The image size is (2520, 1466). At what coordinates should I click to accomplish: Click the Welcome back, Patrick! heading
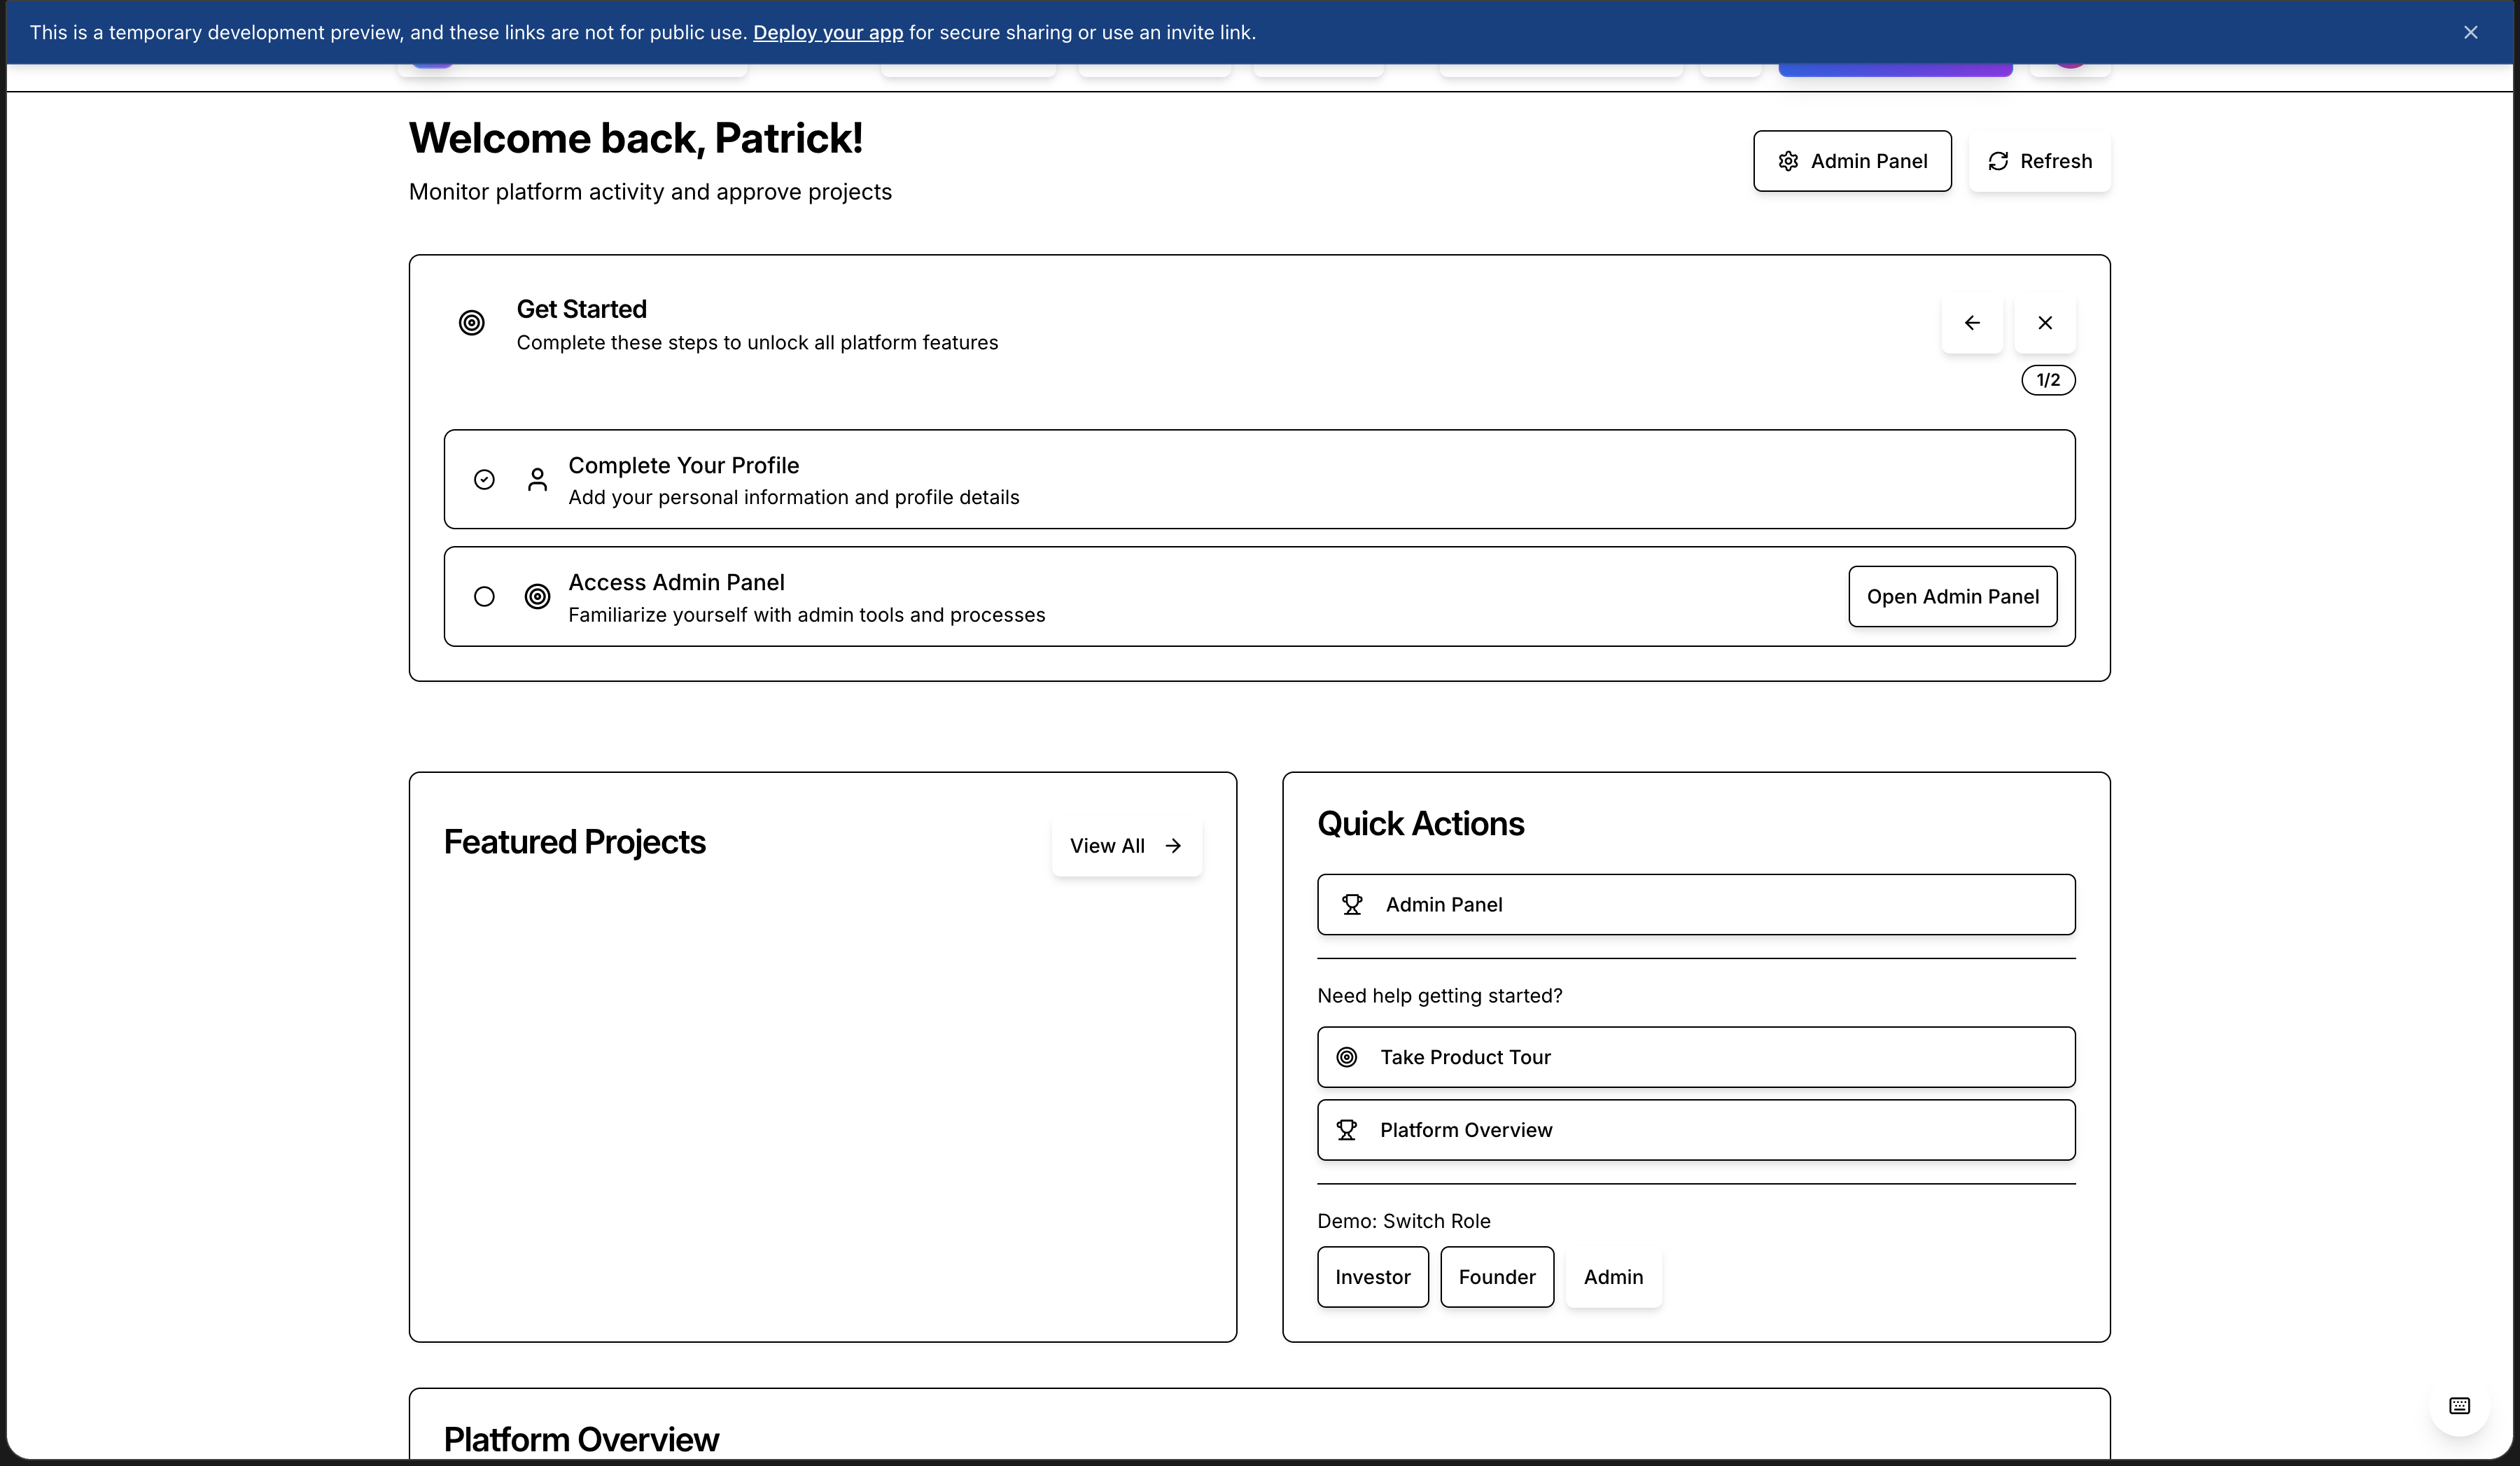click(636, 138)
